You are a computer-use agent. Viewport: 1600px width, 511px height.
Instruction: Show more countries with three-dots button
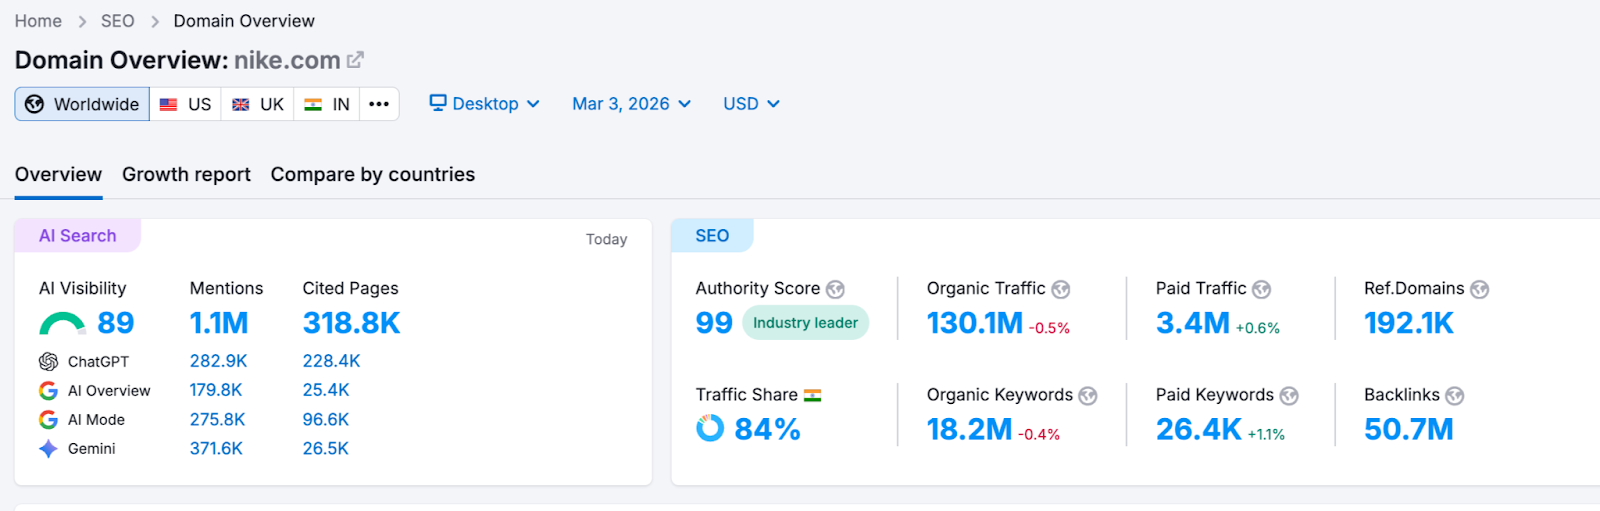(379, 104)
